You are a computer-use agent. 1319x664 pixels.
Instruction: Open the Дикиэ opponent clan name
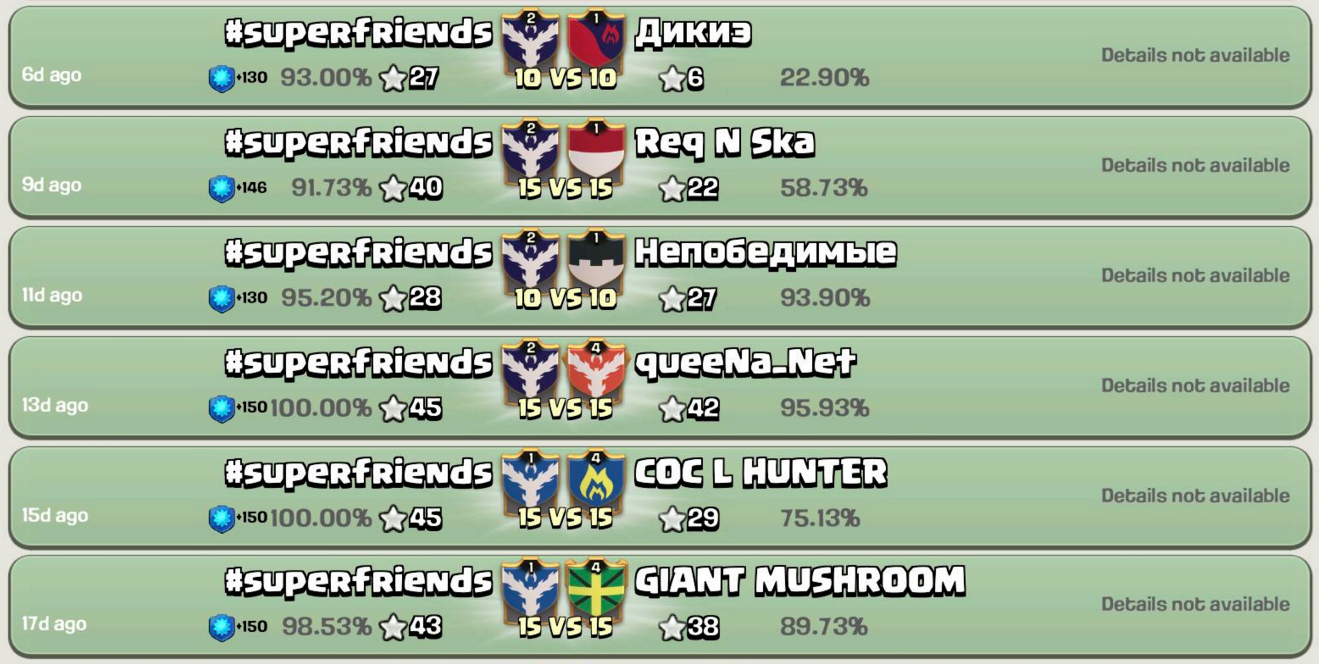click(693, 33)
